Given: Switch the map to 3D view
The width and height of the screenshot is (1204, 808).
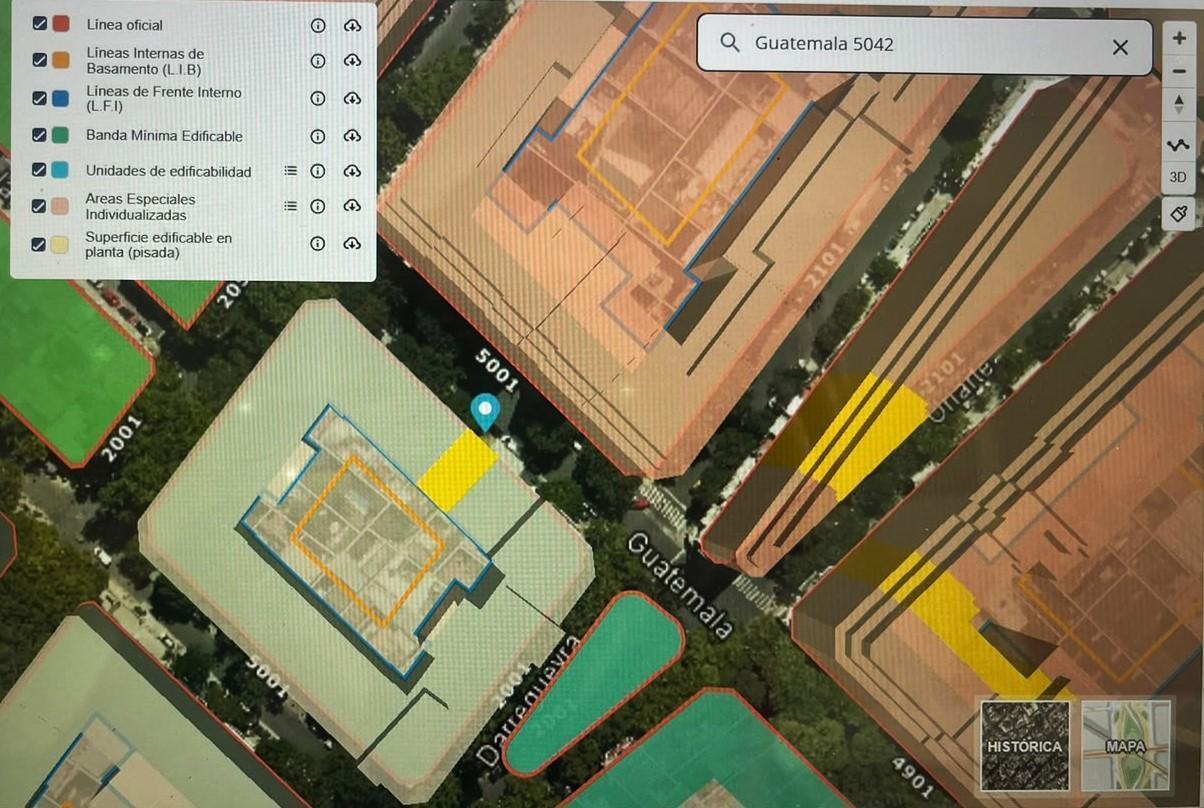Looking at the screenshot, I should [x=1178, y=177].
